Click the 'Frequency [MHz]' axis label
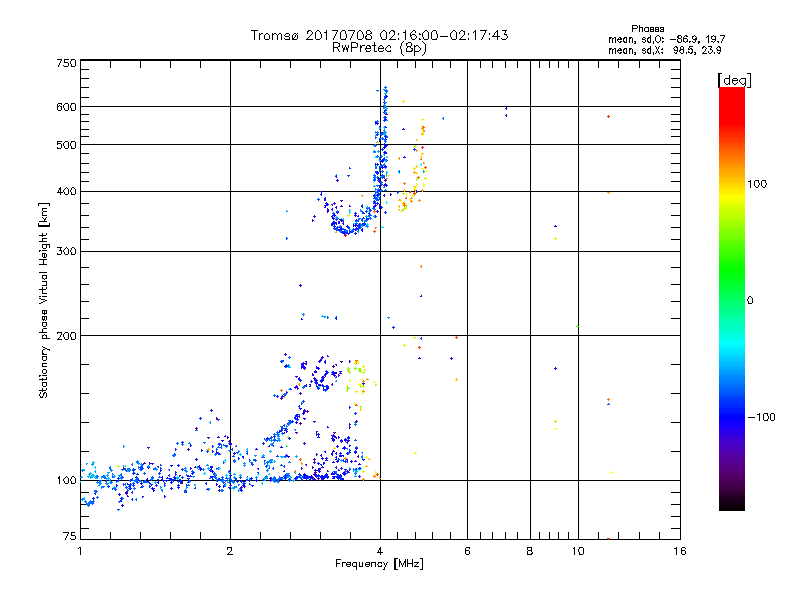Image resolution: width=800 pixels, height=600 pixels. (x=379, y=564)
